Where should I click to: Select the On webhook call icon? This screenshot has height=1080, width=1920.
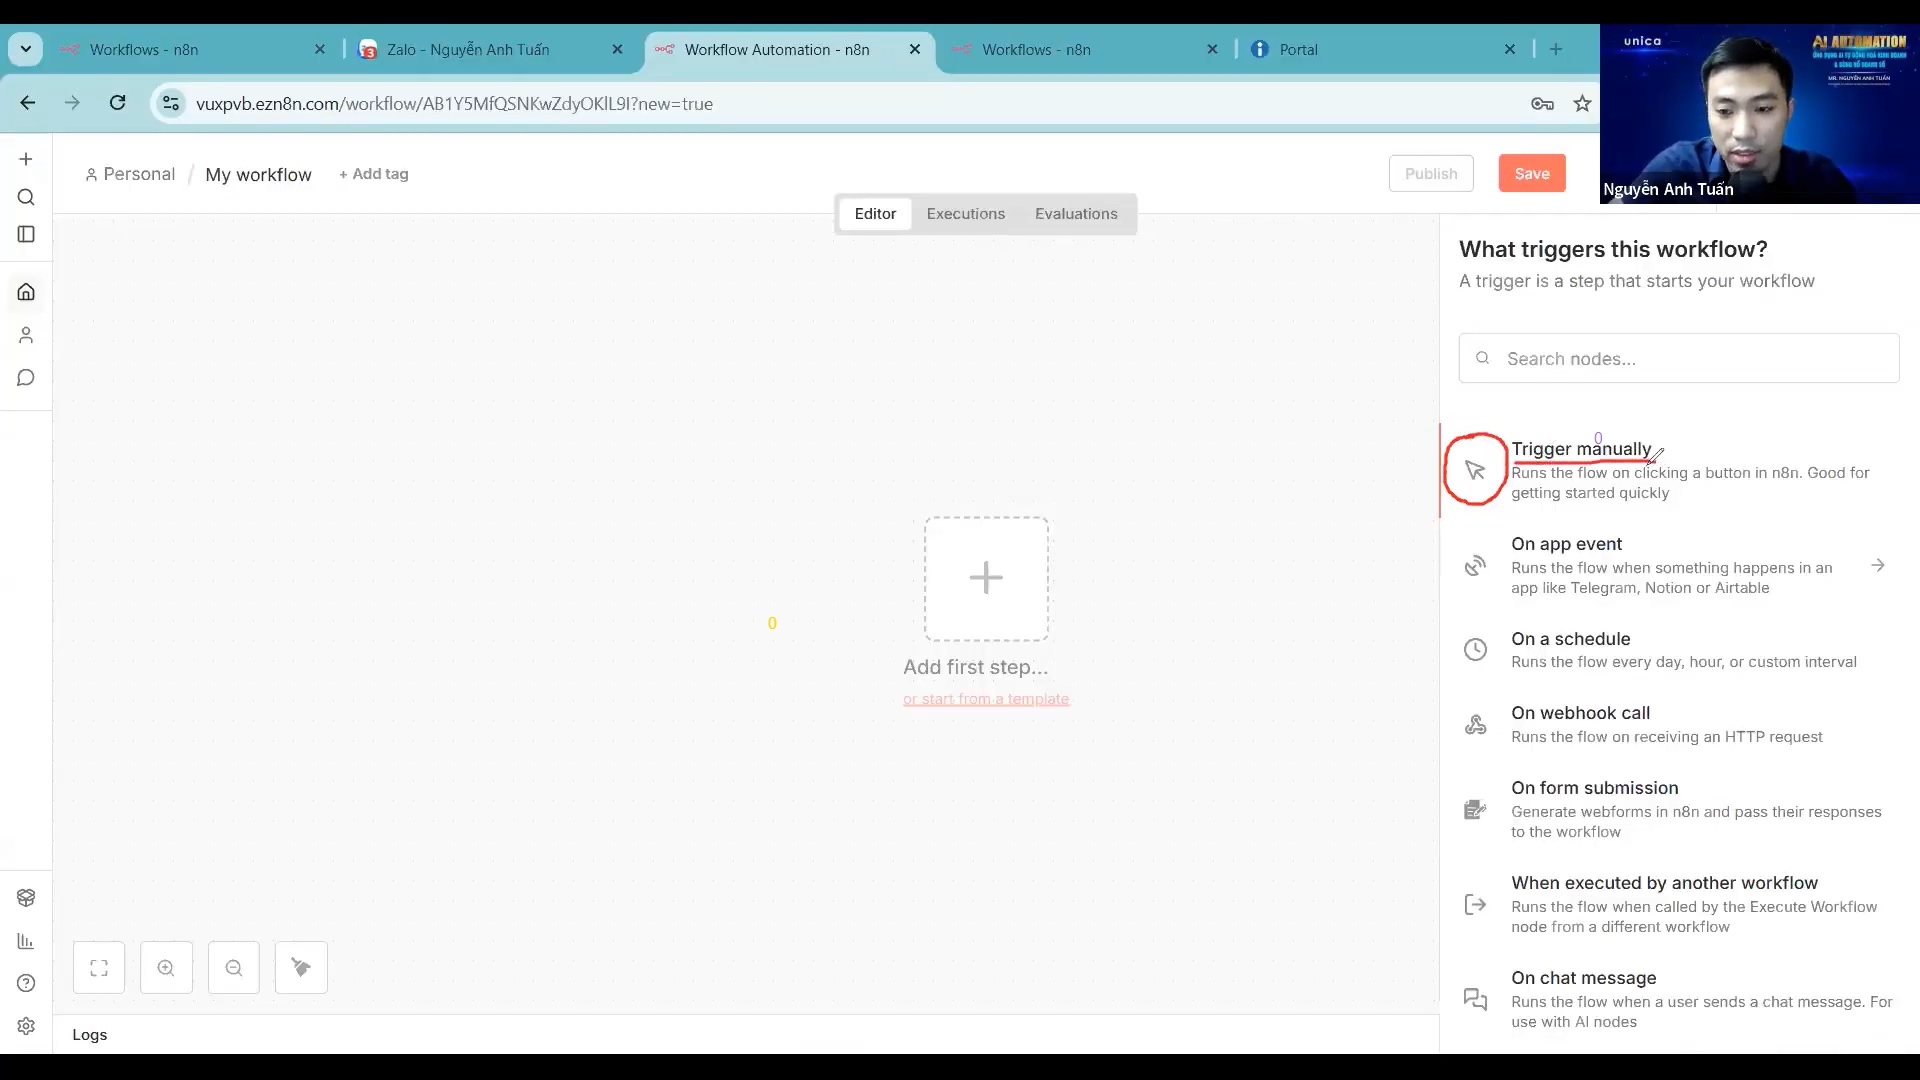pyautogui.click(x=1475, y=725)
